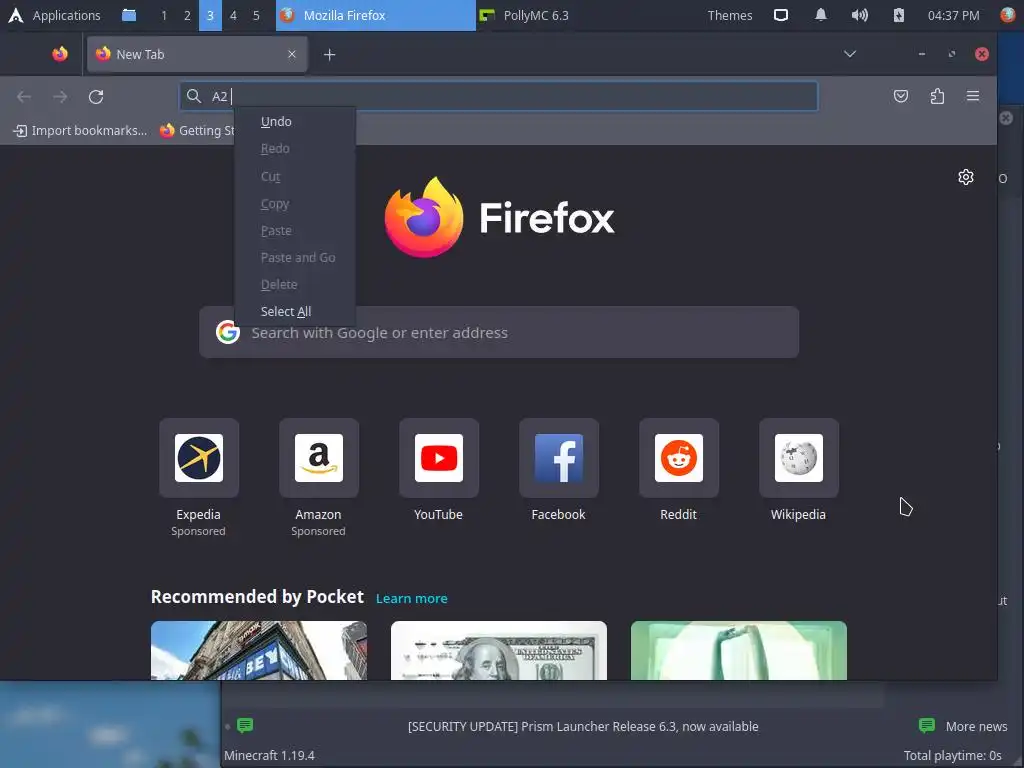Click the Themes item in the panel
The image size is (1024, 768).
point(730,15)
